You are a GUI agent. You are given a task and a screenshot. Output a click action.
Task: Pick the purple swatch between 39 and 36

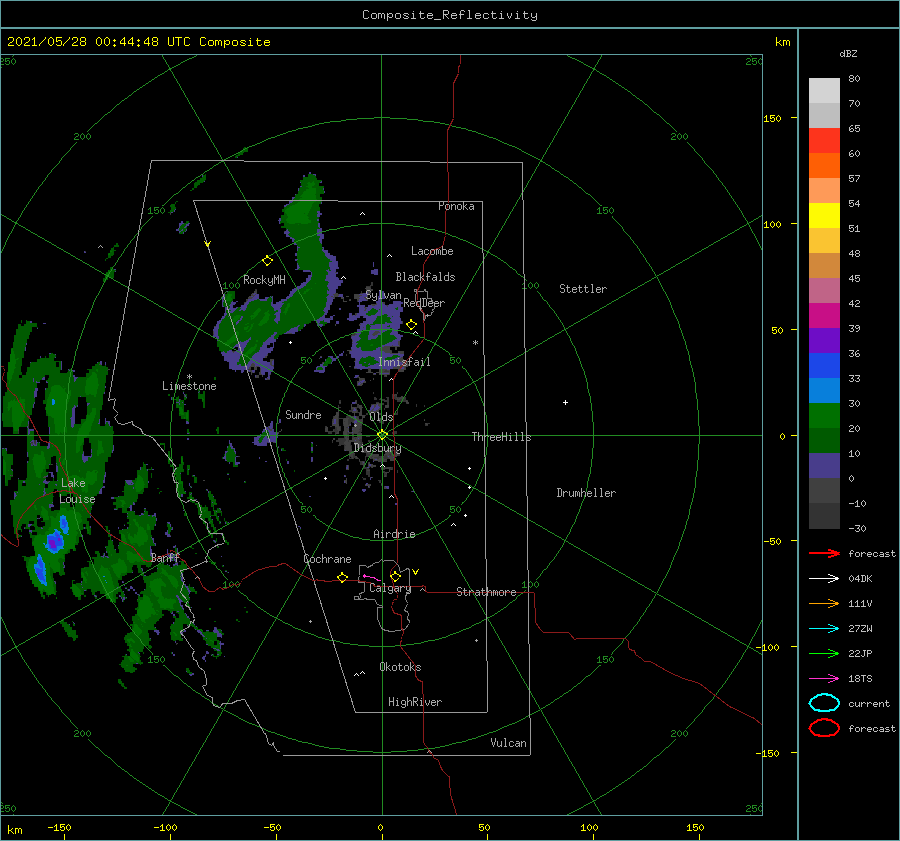(x=824, y=341)
